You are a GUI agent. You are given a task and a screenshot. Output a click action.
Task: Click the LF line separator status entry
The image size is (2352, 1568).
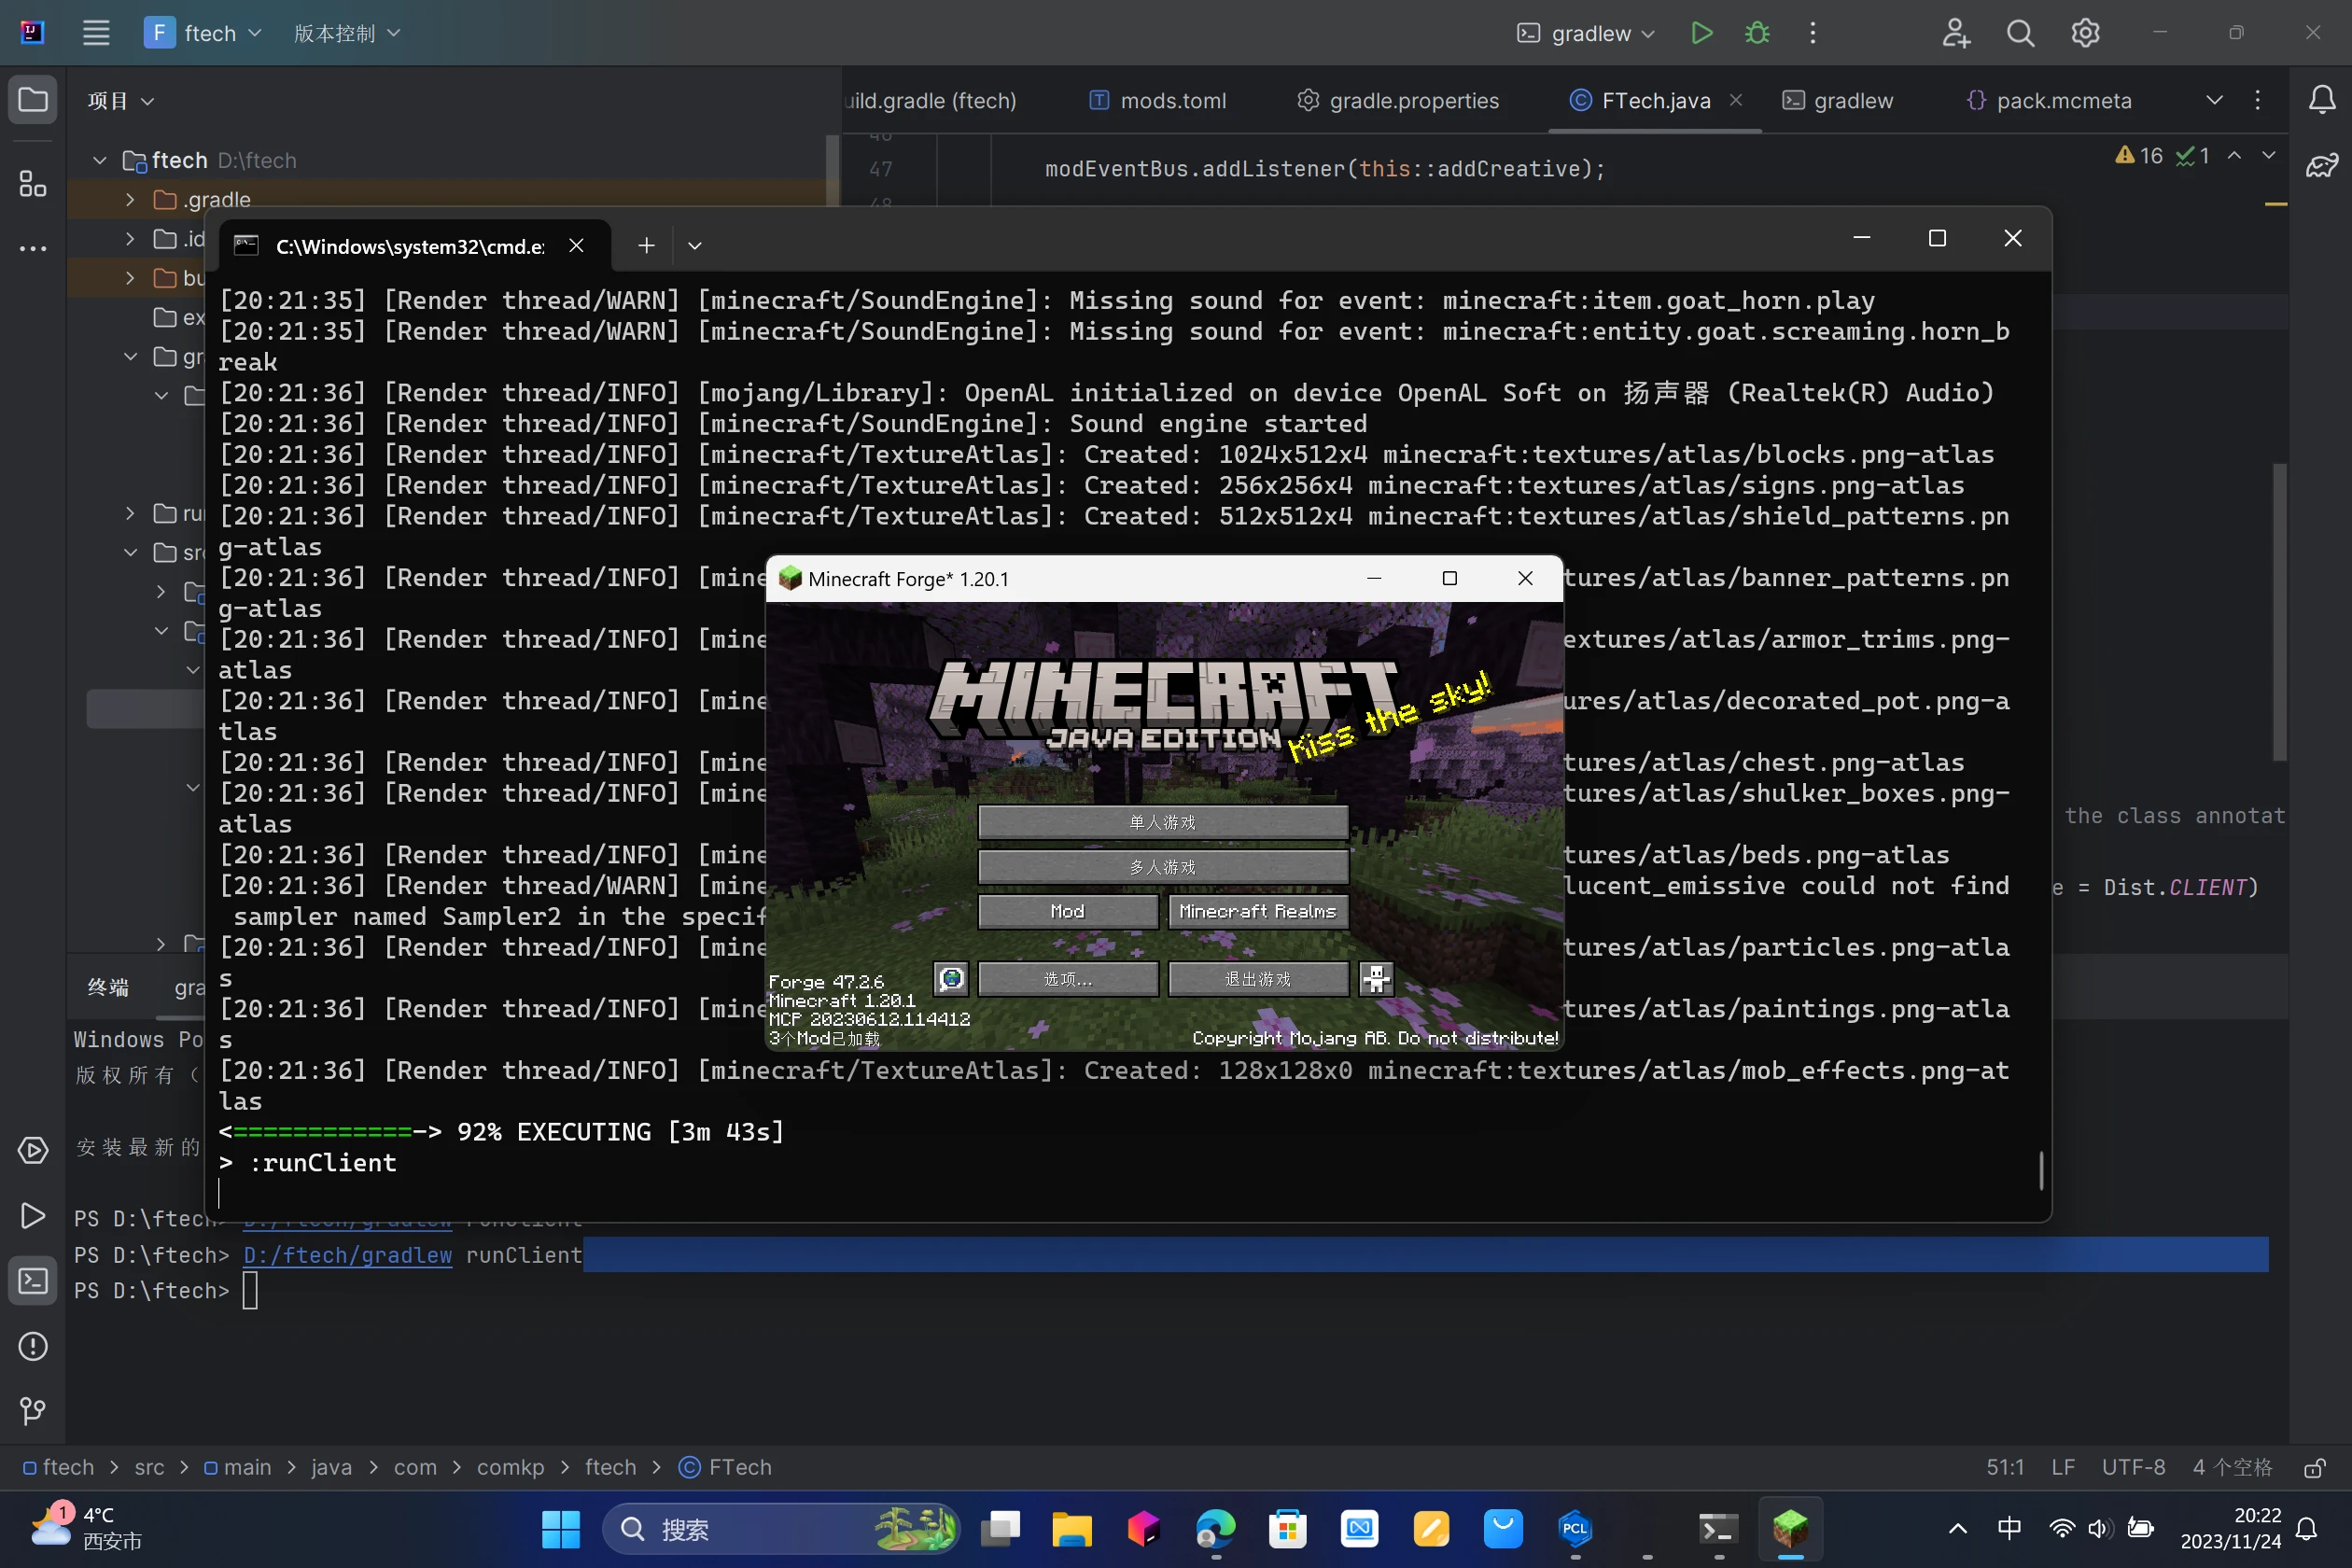[2063, 1467]
